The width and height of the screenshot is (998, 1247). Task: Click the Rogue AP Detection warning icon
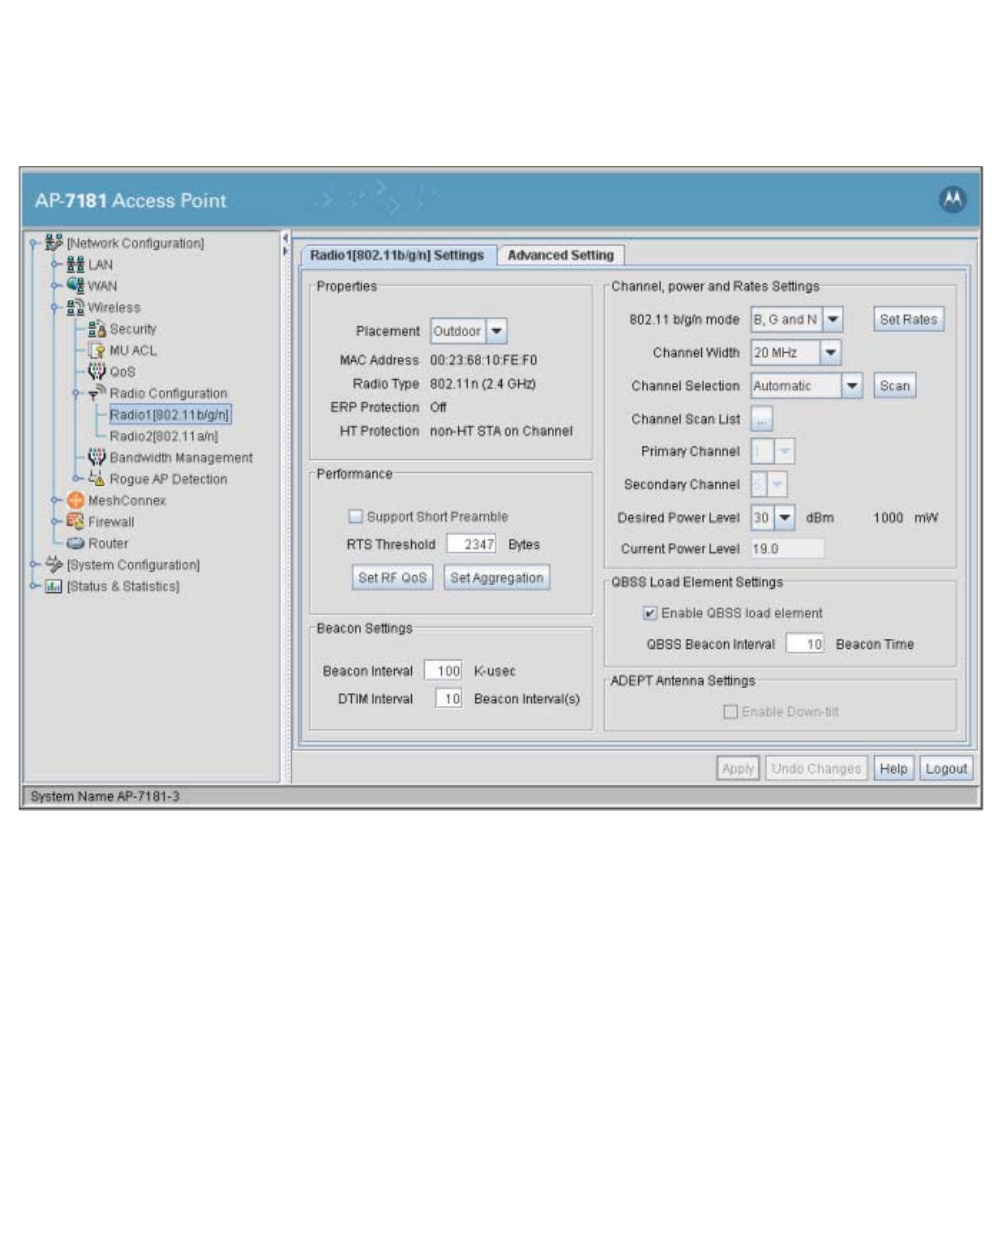coord(97,479)
